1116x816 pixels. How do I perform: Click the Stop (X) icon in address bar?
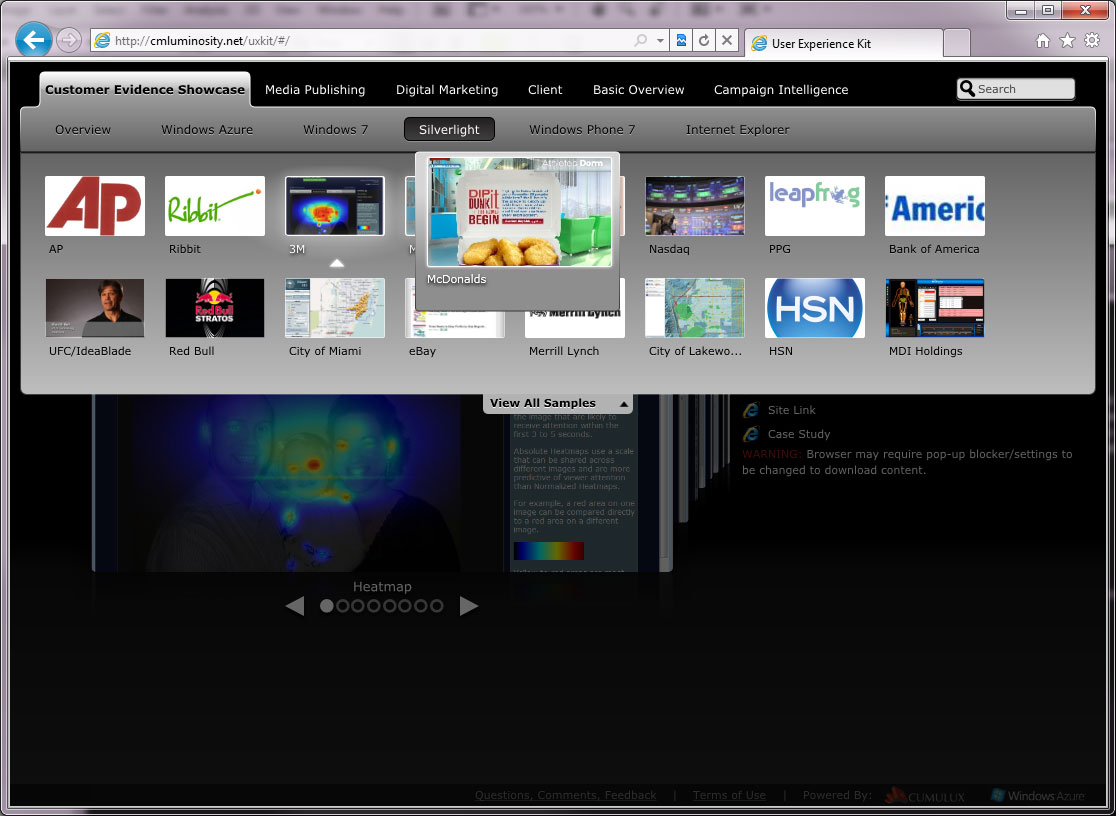coord(727,41)
